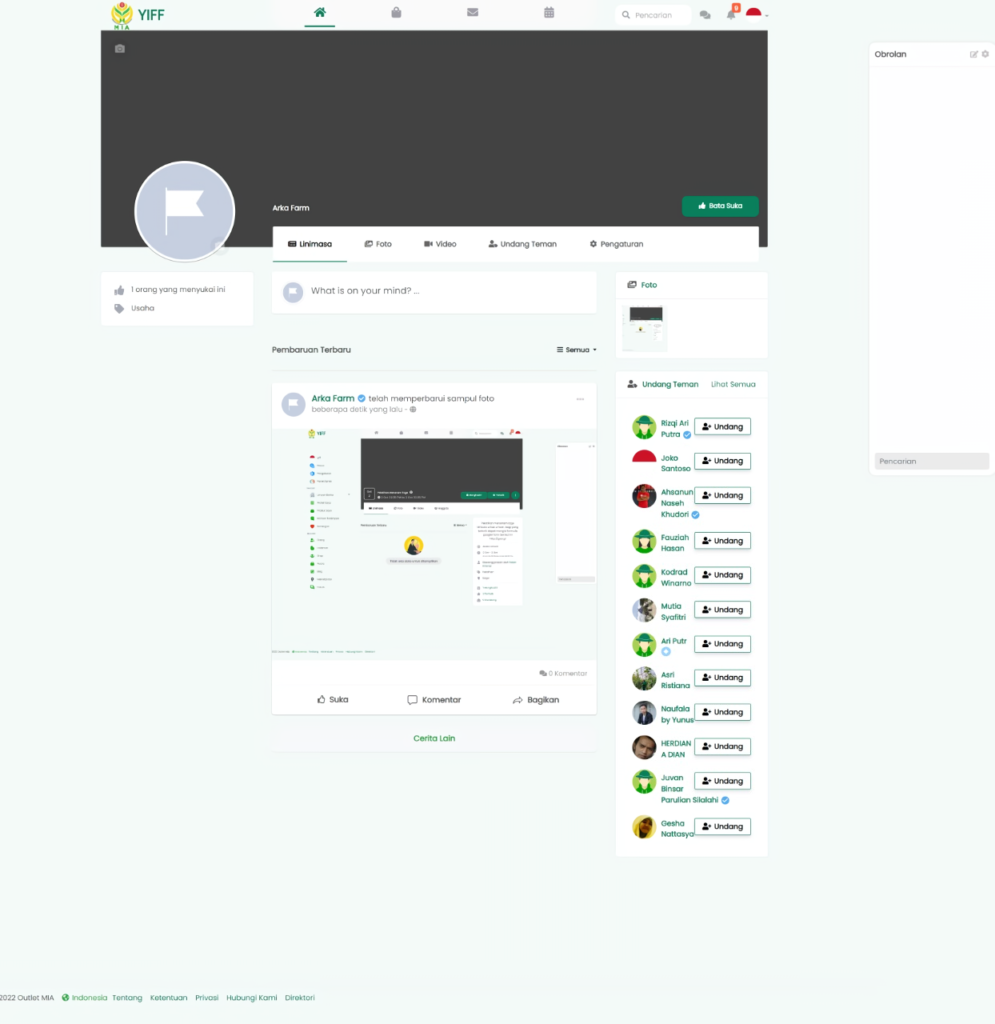
Task: Open Obrolan chat settings gear
Action: coord(985,54)
